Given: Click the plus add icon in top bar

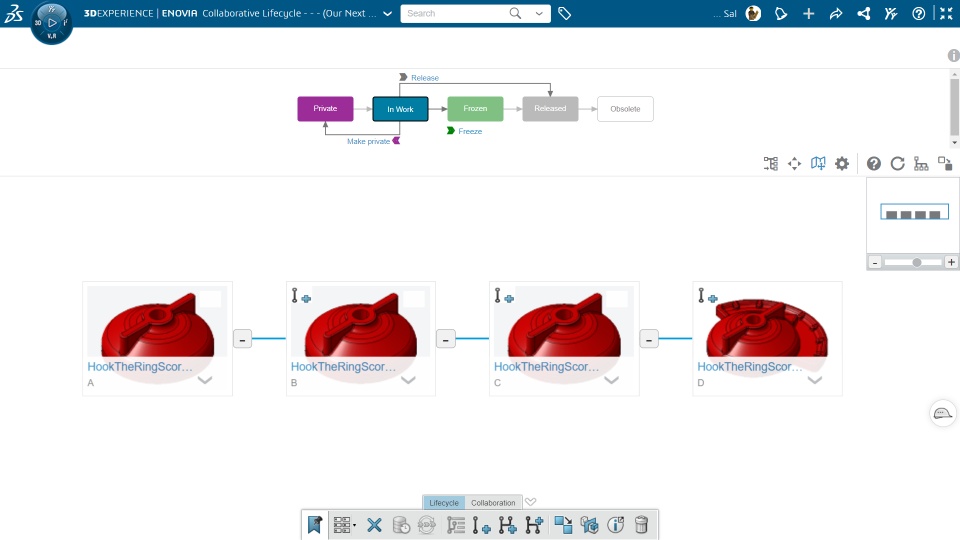Looking at the screenshot, I should click(x=809, y=13).
